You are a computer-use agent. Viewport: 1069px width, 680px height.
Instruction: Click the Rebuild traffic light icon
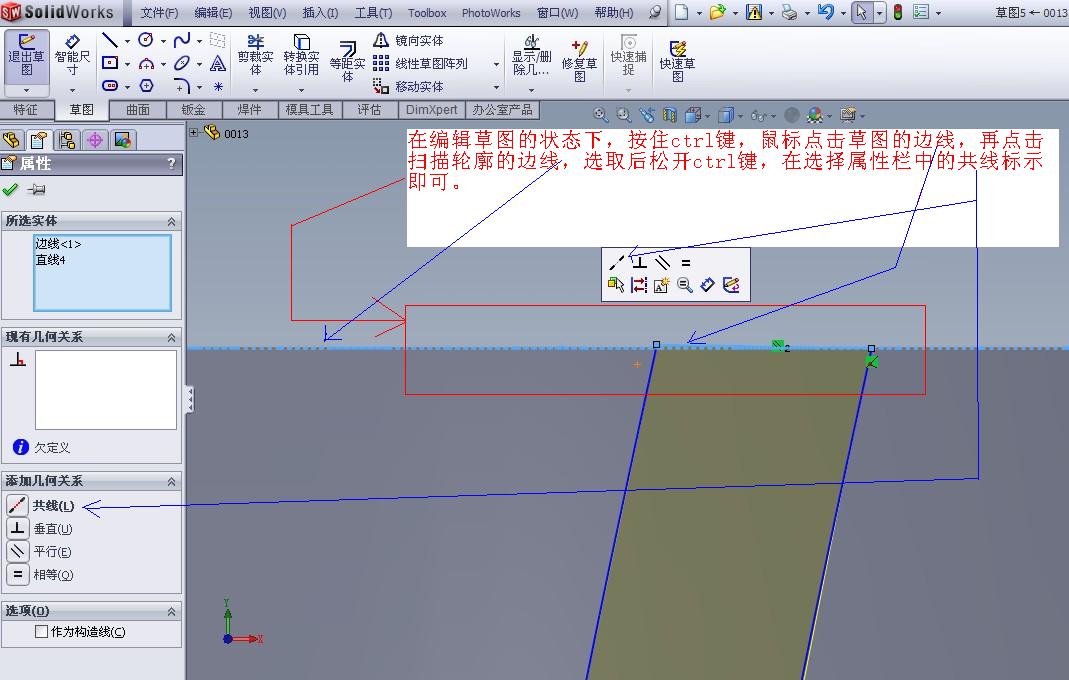pyautogui.click(x=898, y=12)
